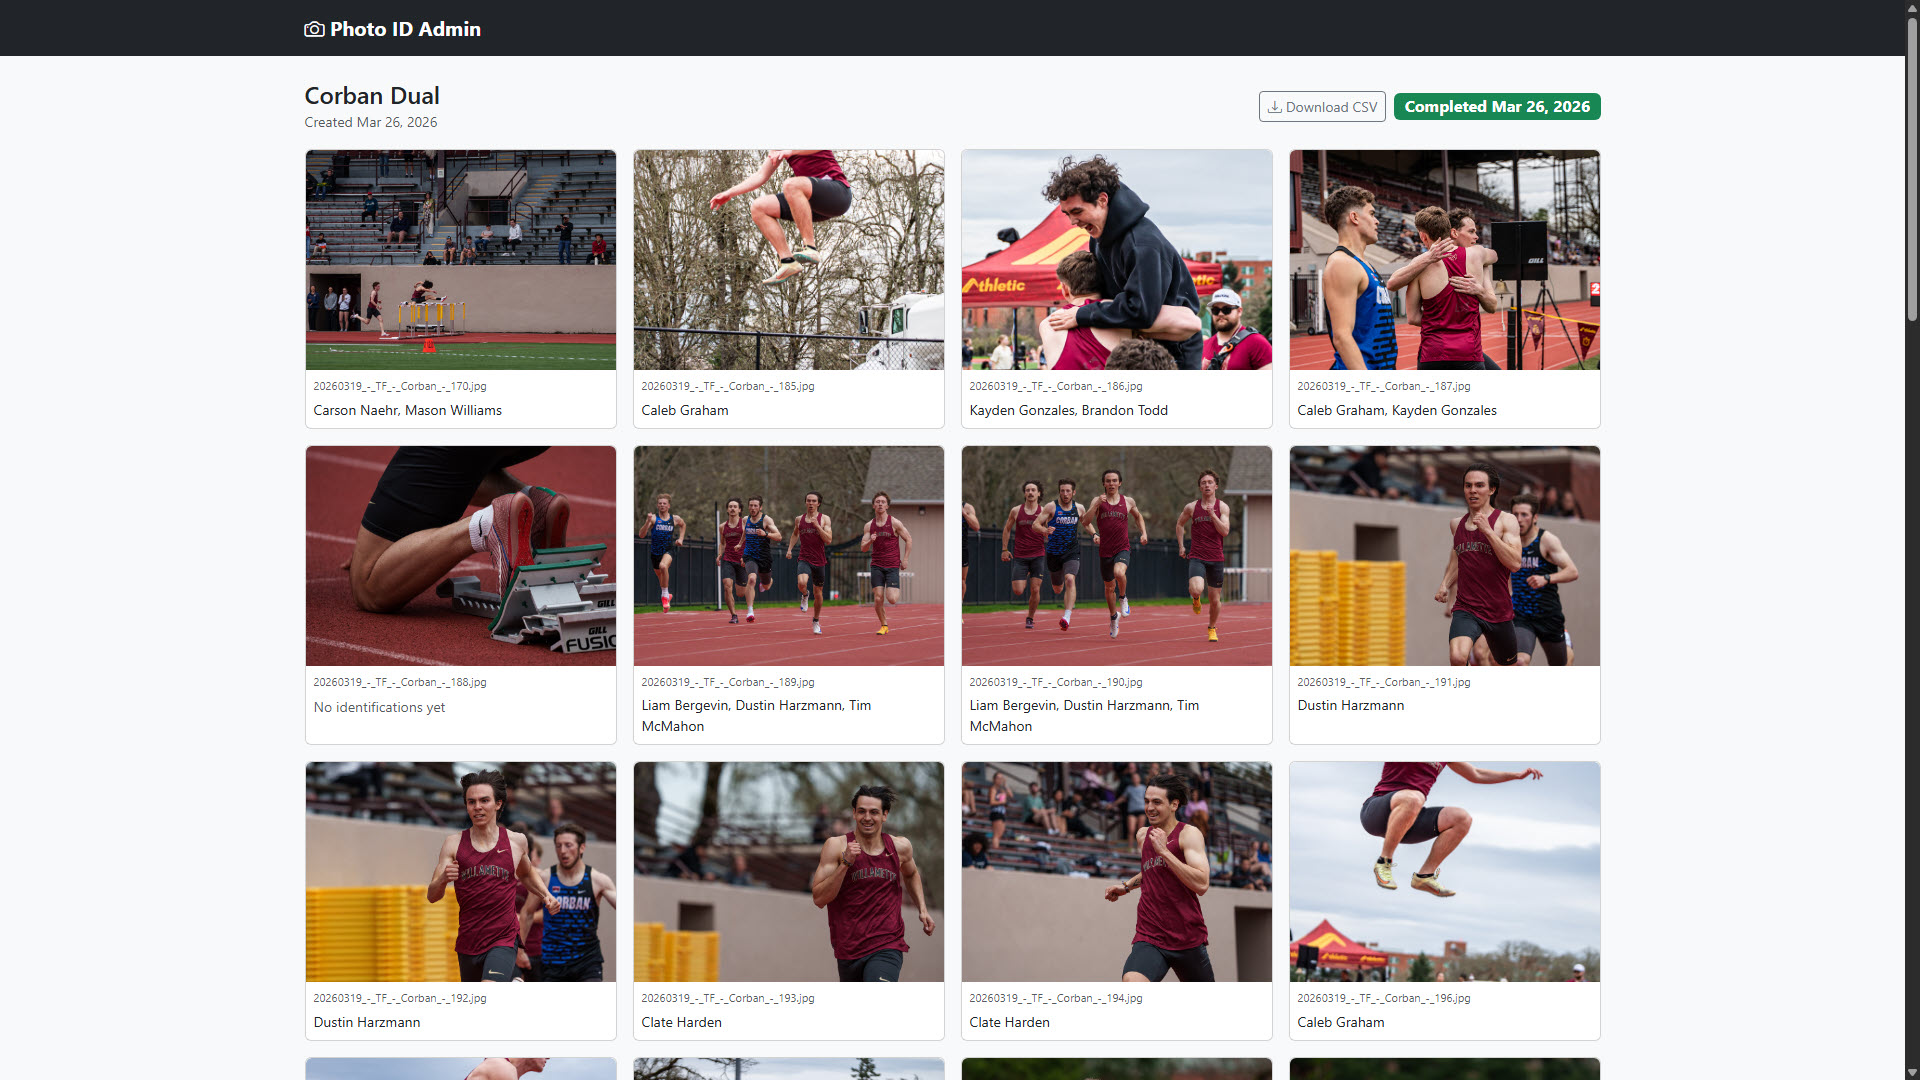This screenshot has height=1080, width=1920.
Task: Open photo 170 of hurdles race
Action: click(460, 260)
